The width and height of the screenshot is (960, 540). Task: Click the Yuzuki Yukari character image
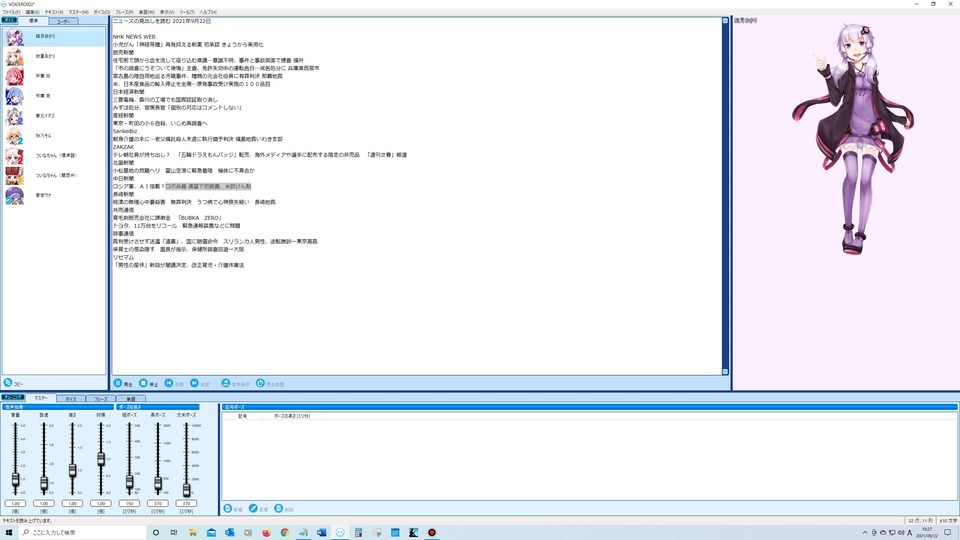[x=852, y=140]
